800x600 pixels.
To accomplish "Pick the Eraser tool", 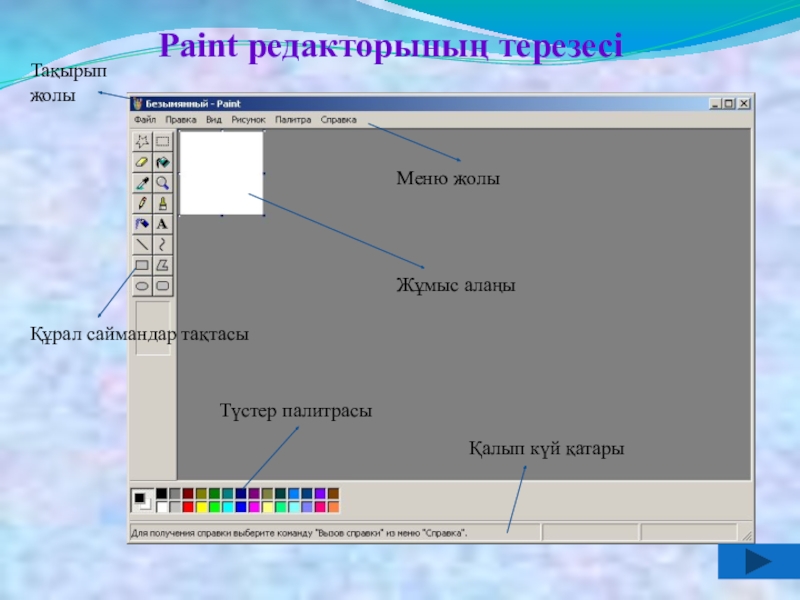I will 142,162.
